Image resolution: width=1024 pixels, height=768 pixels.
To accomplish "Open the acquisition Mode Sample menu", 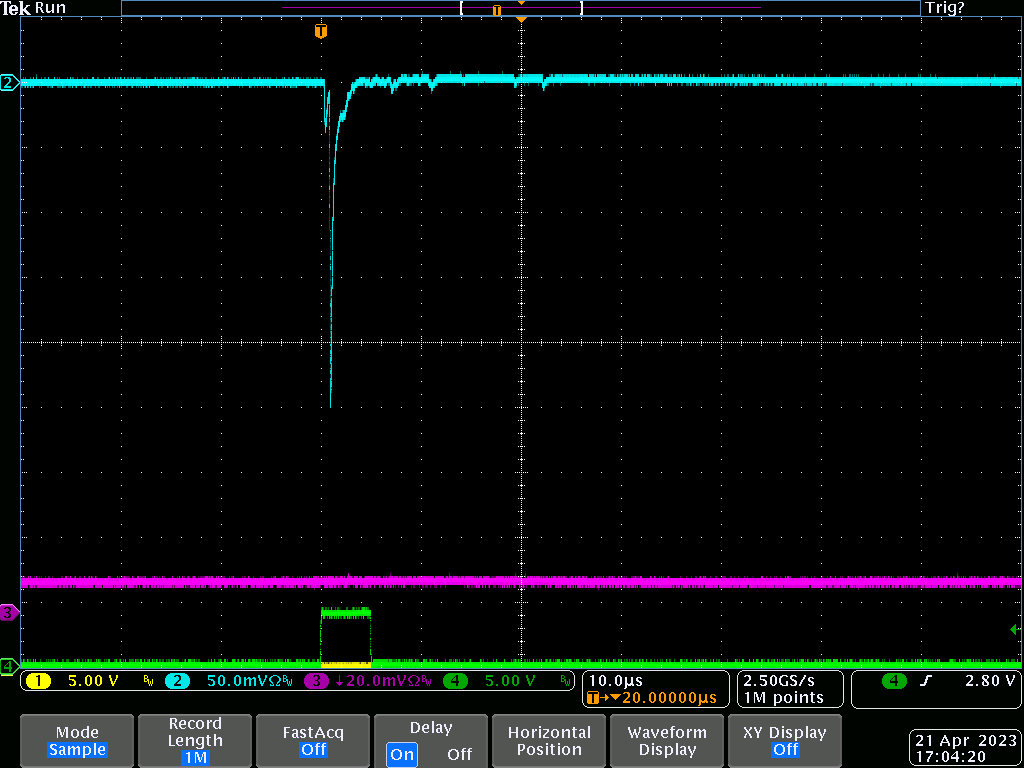I will 77,741.
